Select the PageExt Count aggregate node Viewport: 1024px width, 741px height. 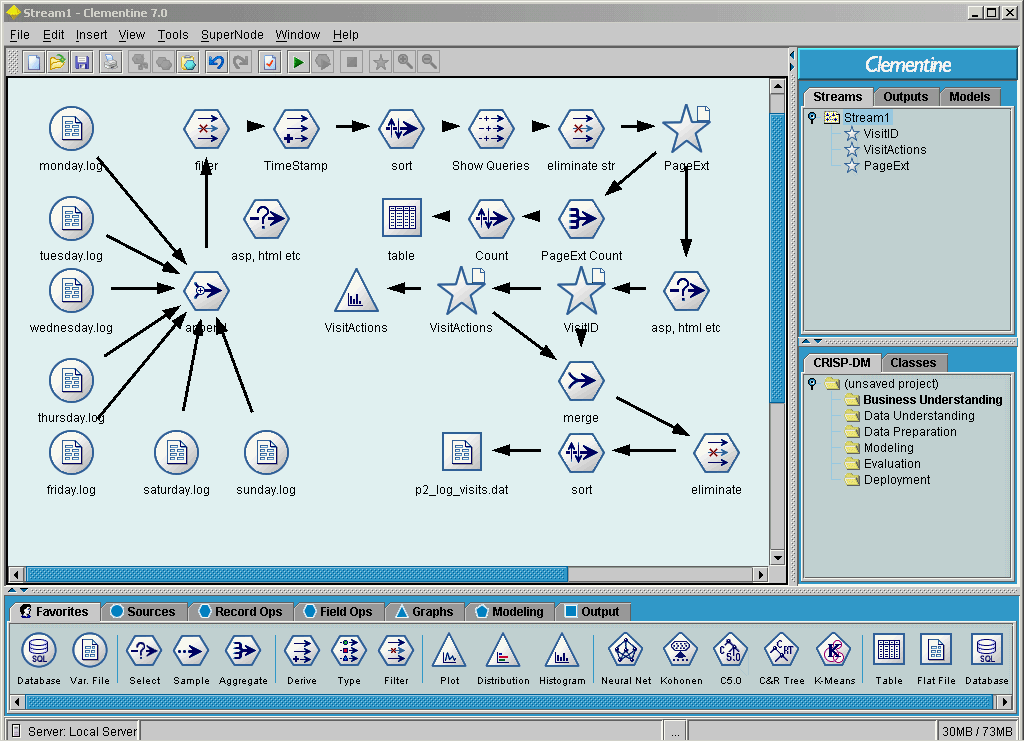pyautogui.click(x=581, y=219)
